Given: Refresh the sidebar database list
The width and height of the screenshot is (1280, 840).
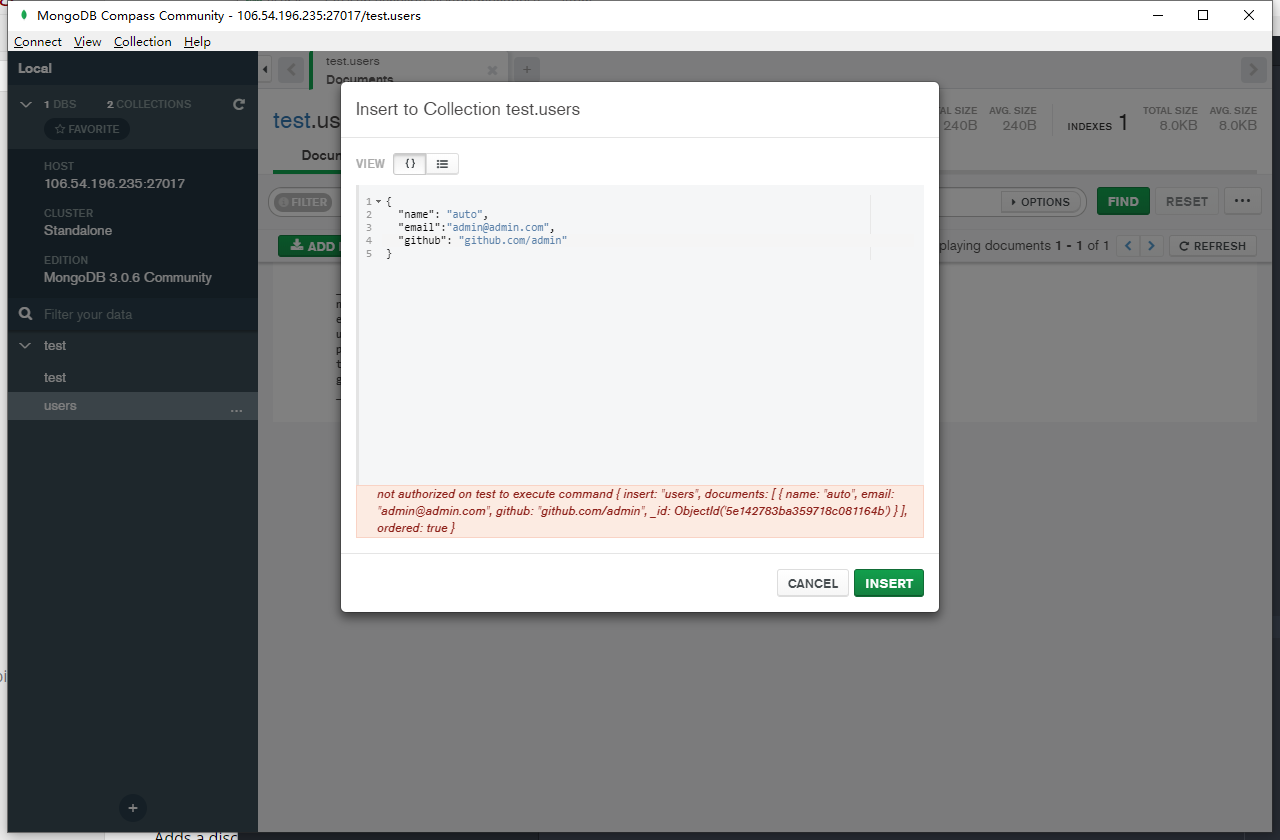Looking at the screenshot, I should [x=238, y=103].
